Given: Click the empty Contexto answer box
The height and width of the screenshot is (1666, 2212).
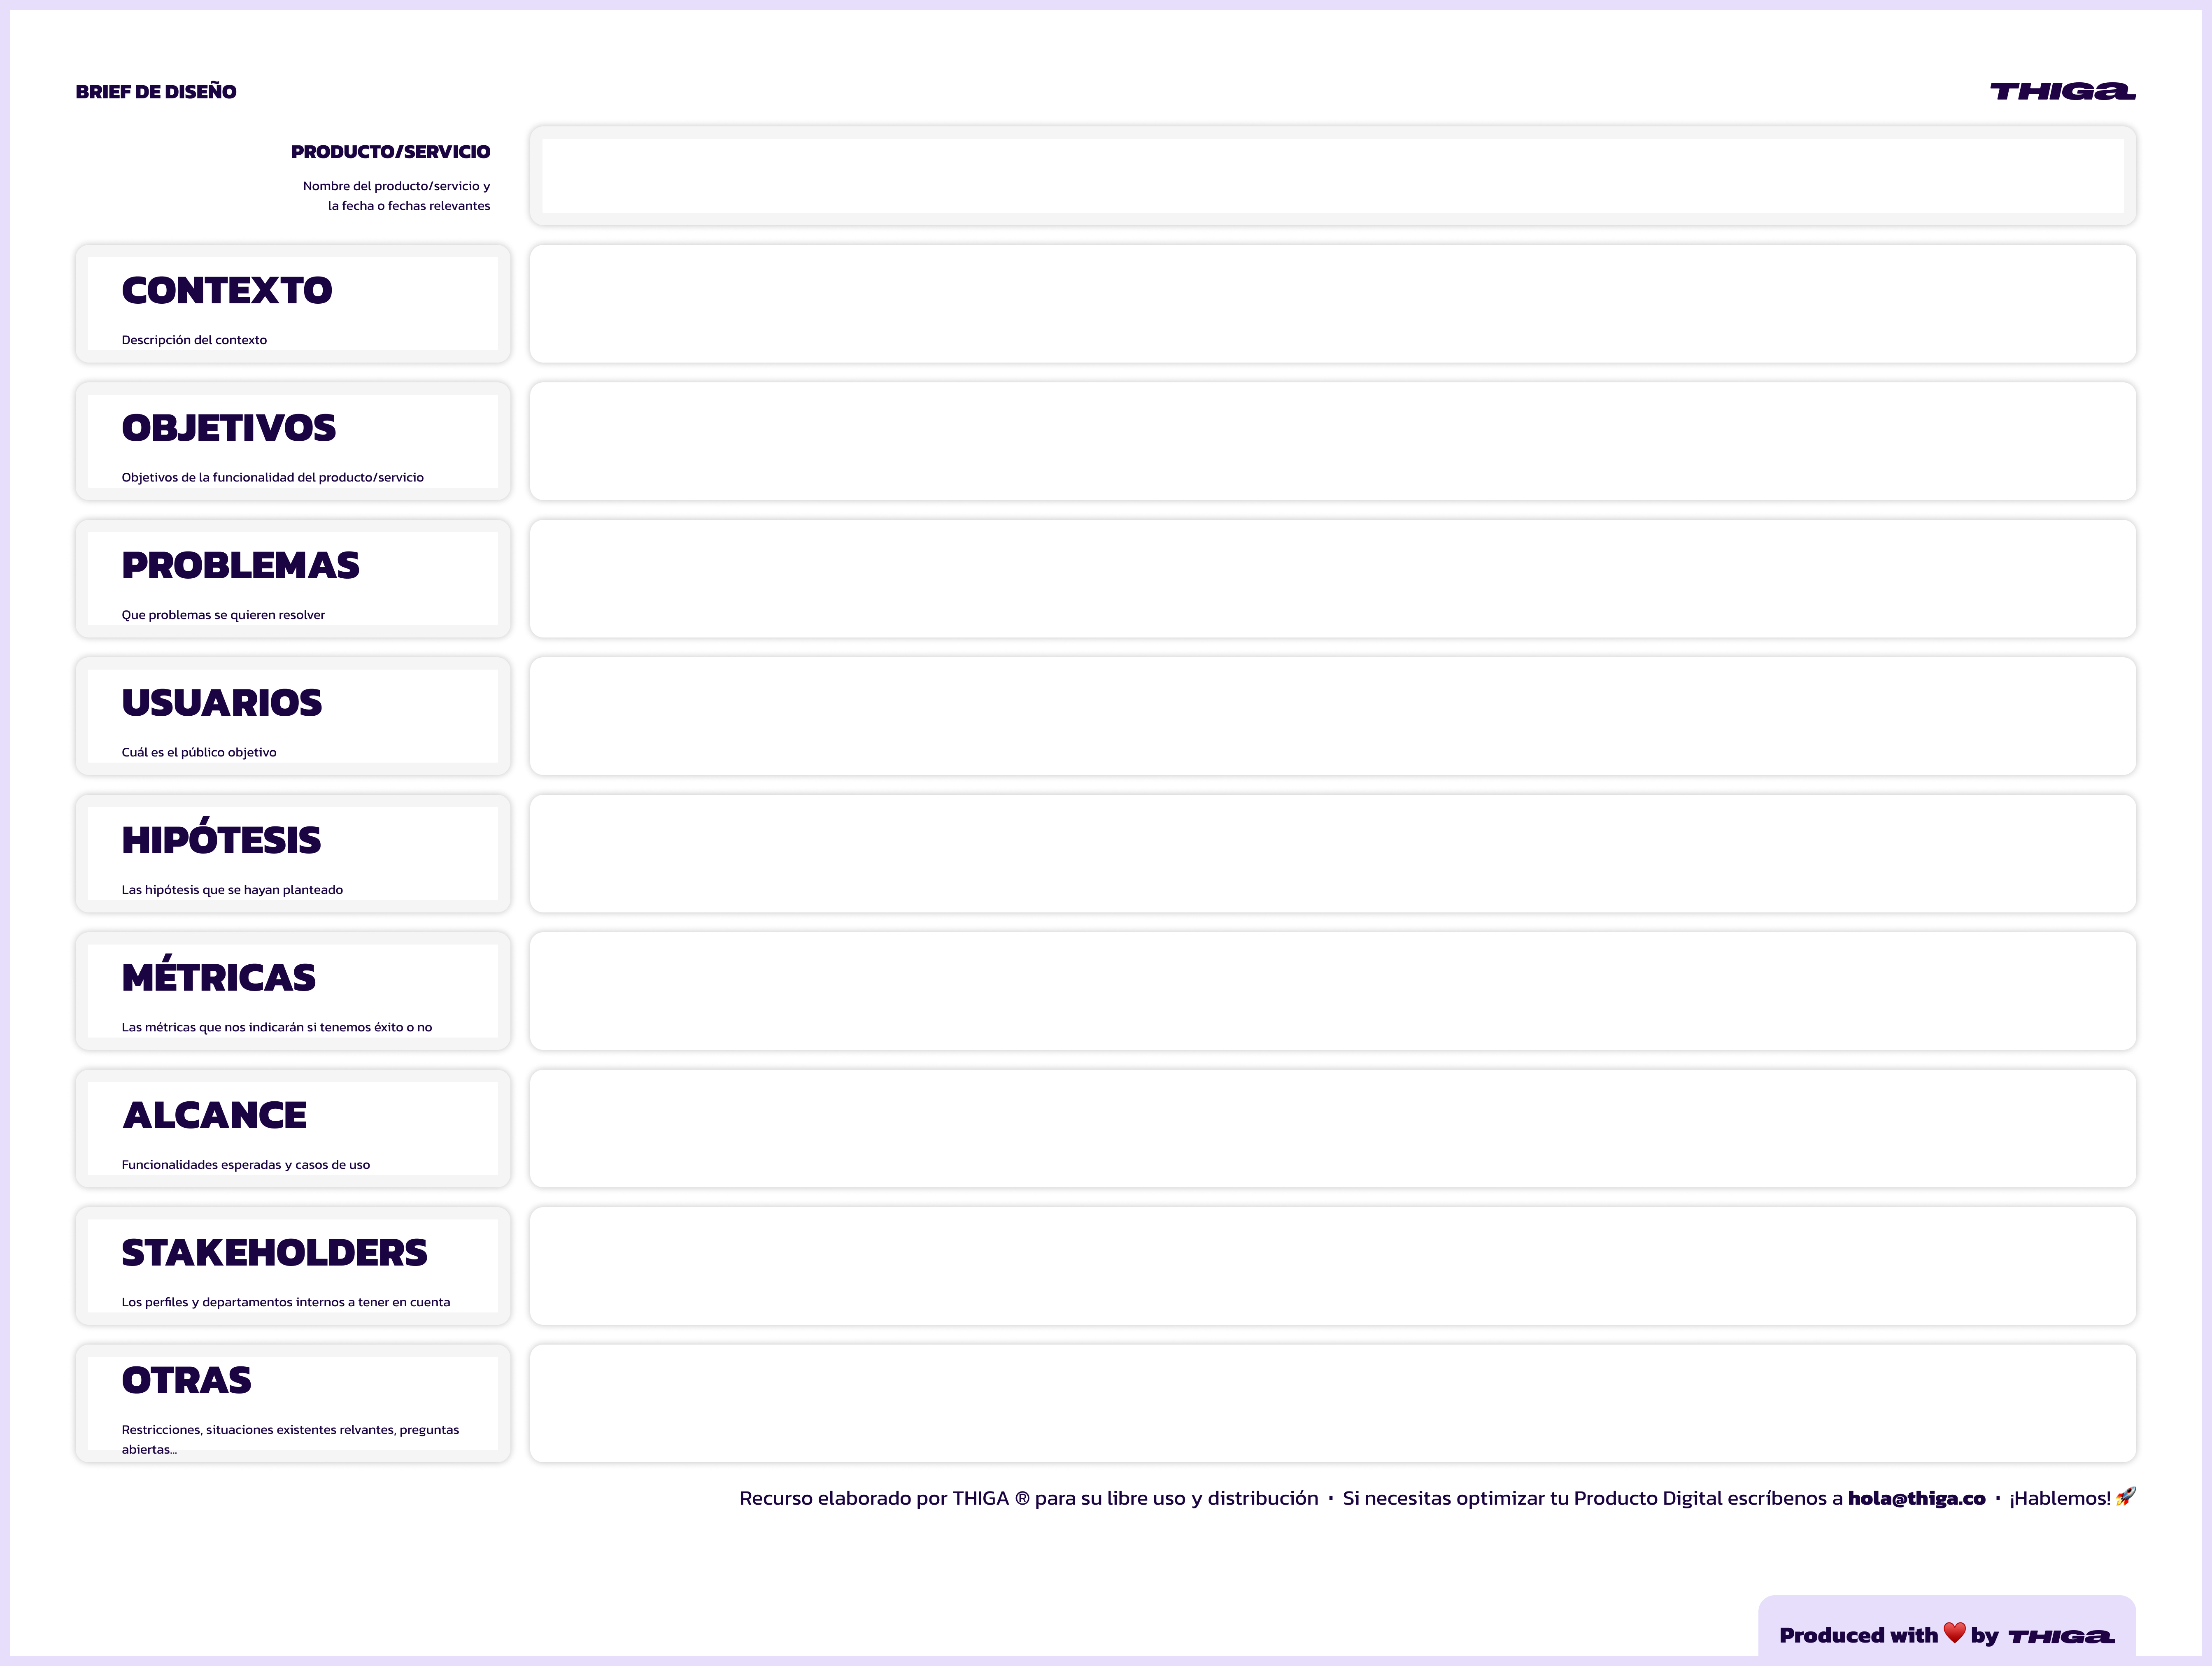Looking at the screenshot, I should pyautogui.click(x=1332, y=304).
